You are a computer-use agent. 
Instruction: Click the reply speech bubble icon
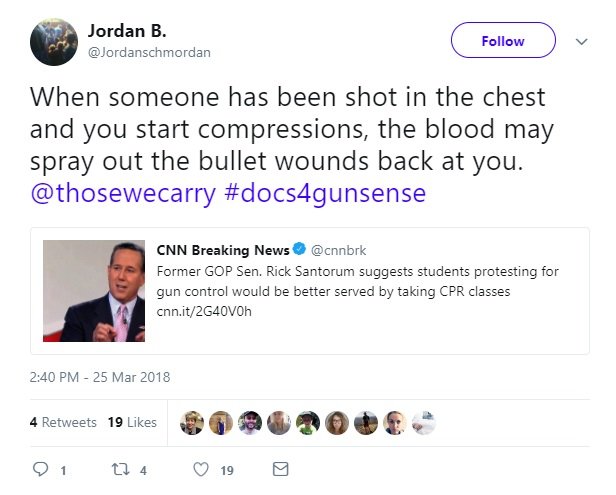[x=41, y=468]
